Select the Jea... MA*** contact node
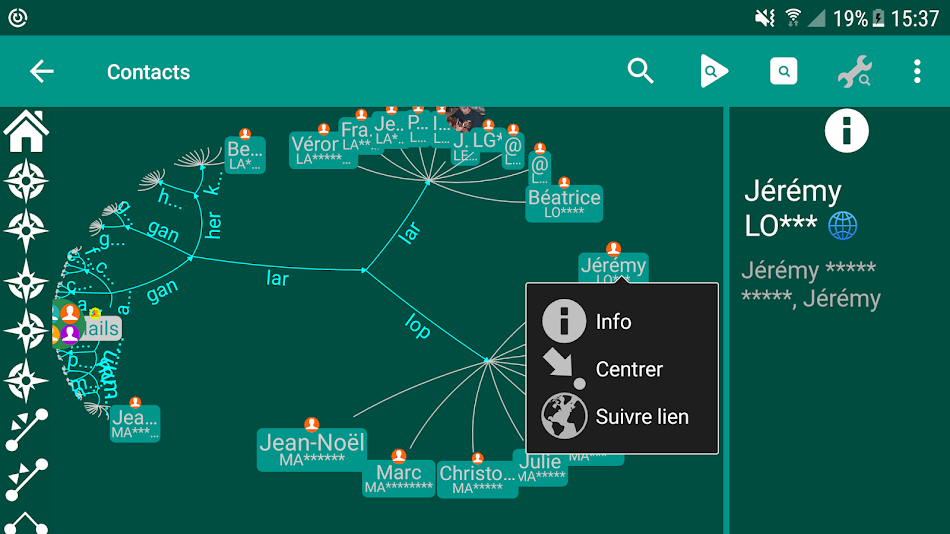The image size is (950, 534). pos(135,423)
